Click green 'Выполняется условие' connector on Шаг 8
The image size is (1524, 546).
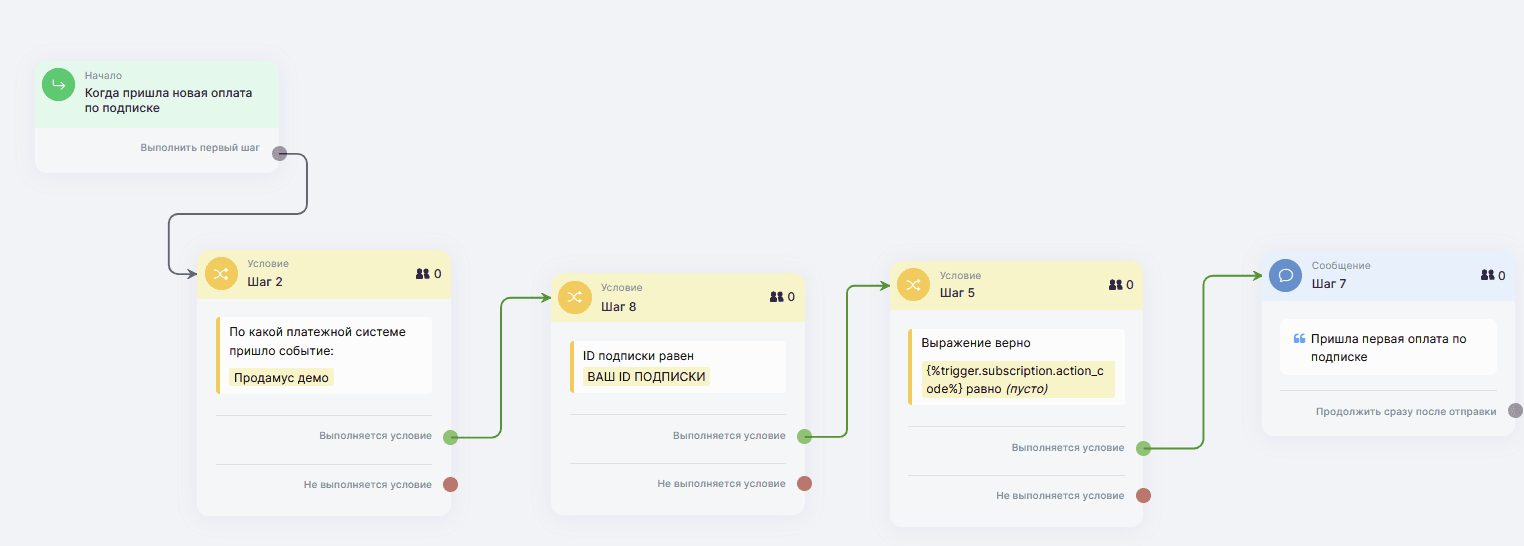(804, 436)
